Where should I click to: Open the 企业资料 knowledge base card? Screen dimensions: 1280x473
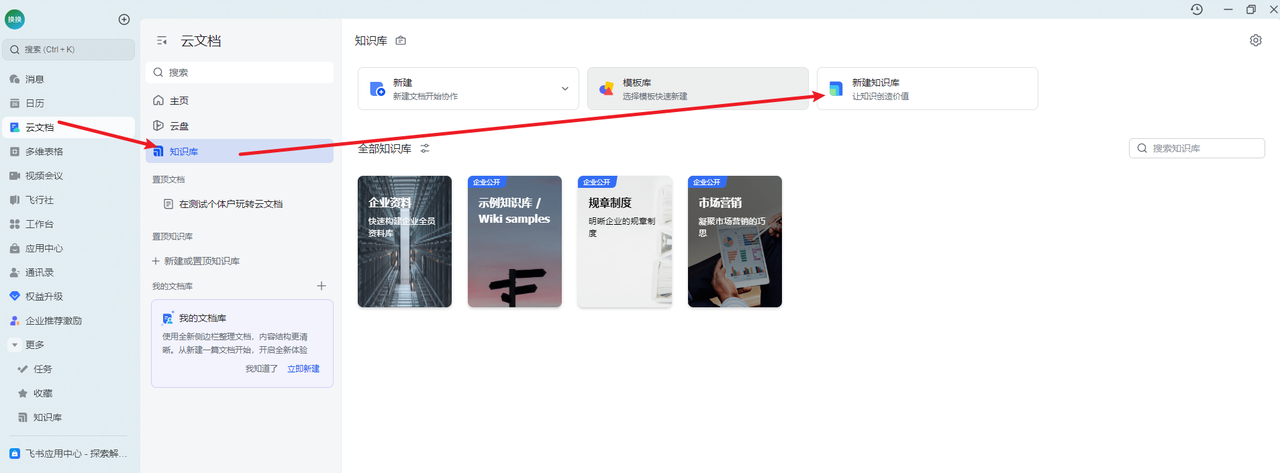coord(404,241)
